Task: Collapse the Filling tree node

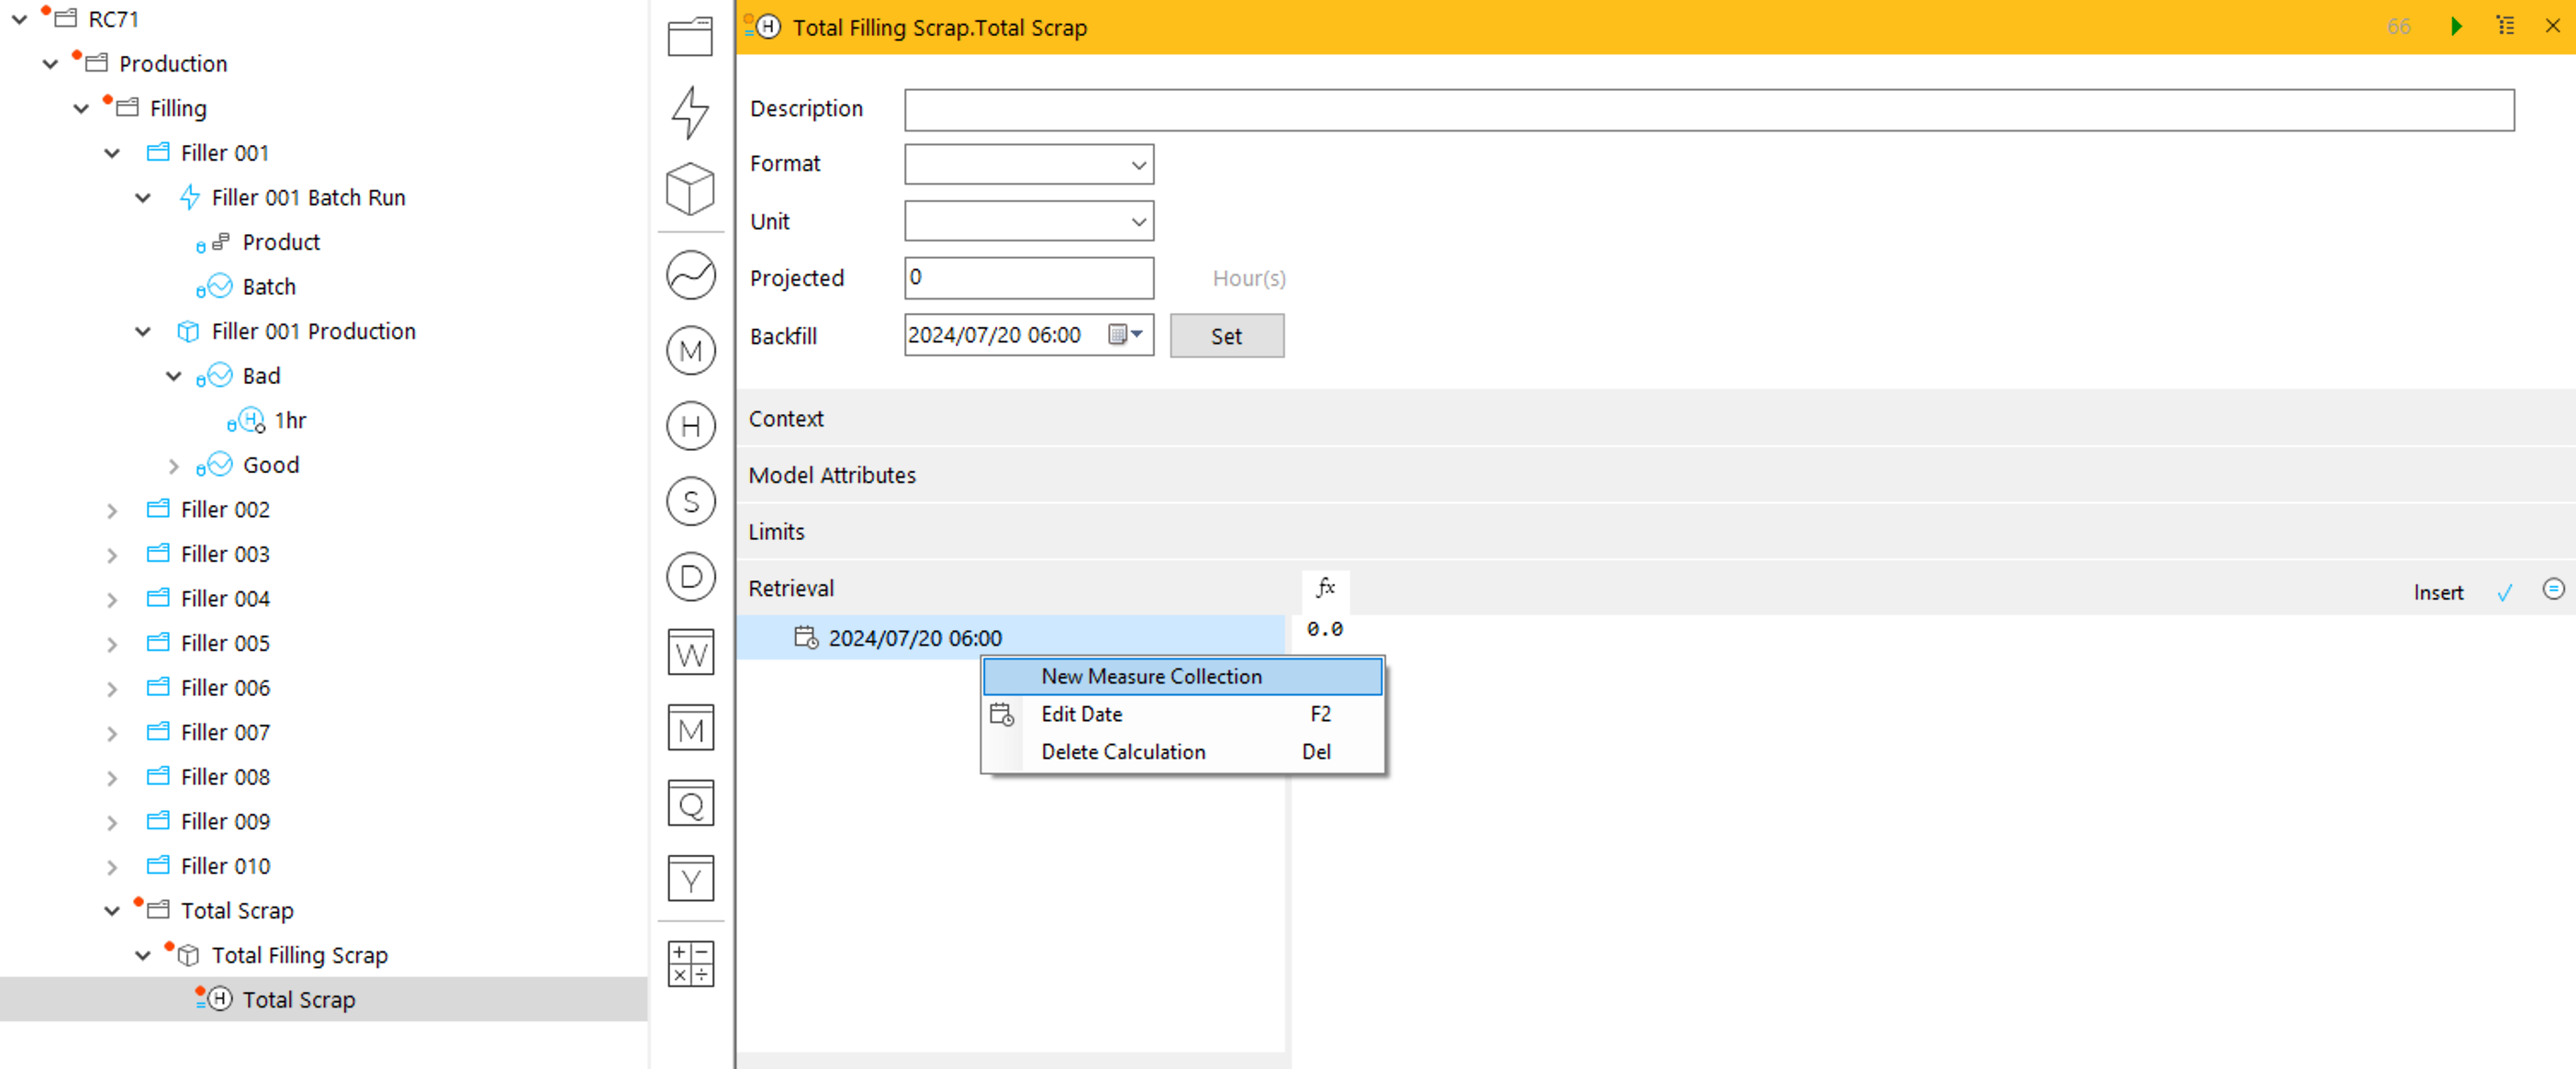Action: (x=81, y=108)
